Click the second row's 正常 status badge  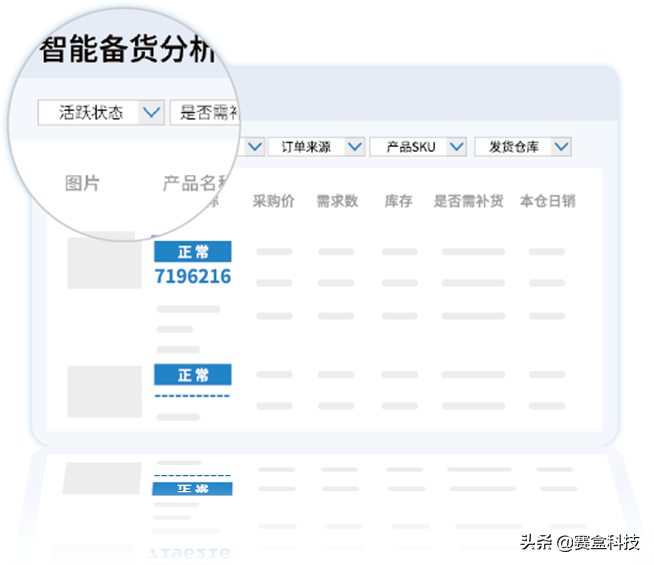pyautogui.click(x=193, y=375)
